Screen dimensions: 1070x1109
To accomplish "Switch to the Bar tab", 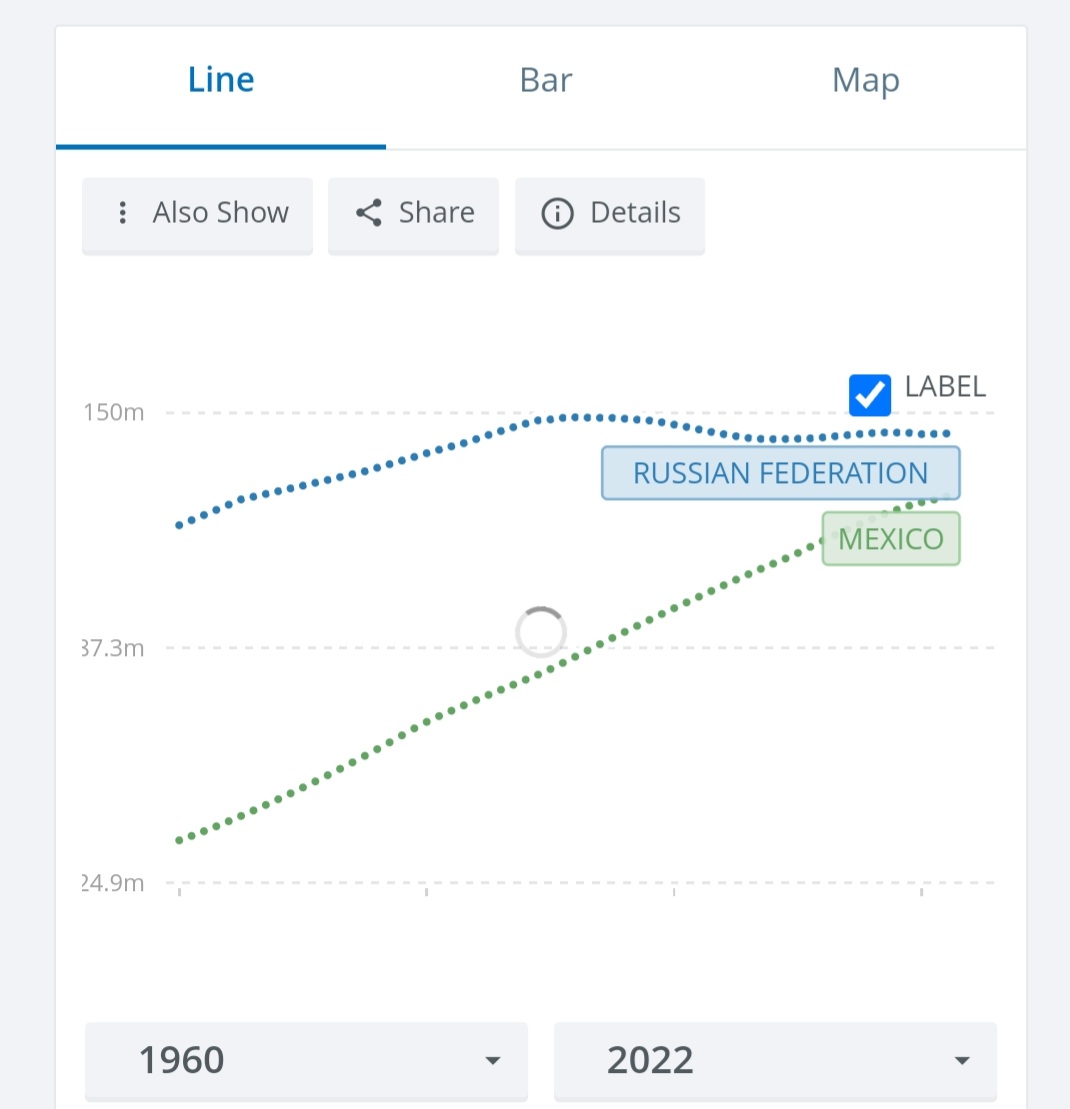I will [546, 80].
